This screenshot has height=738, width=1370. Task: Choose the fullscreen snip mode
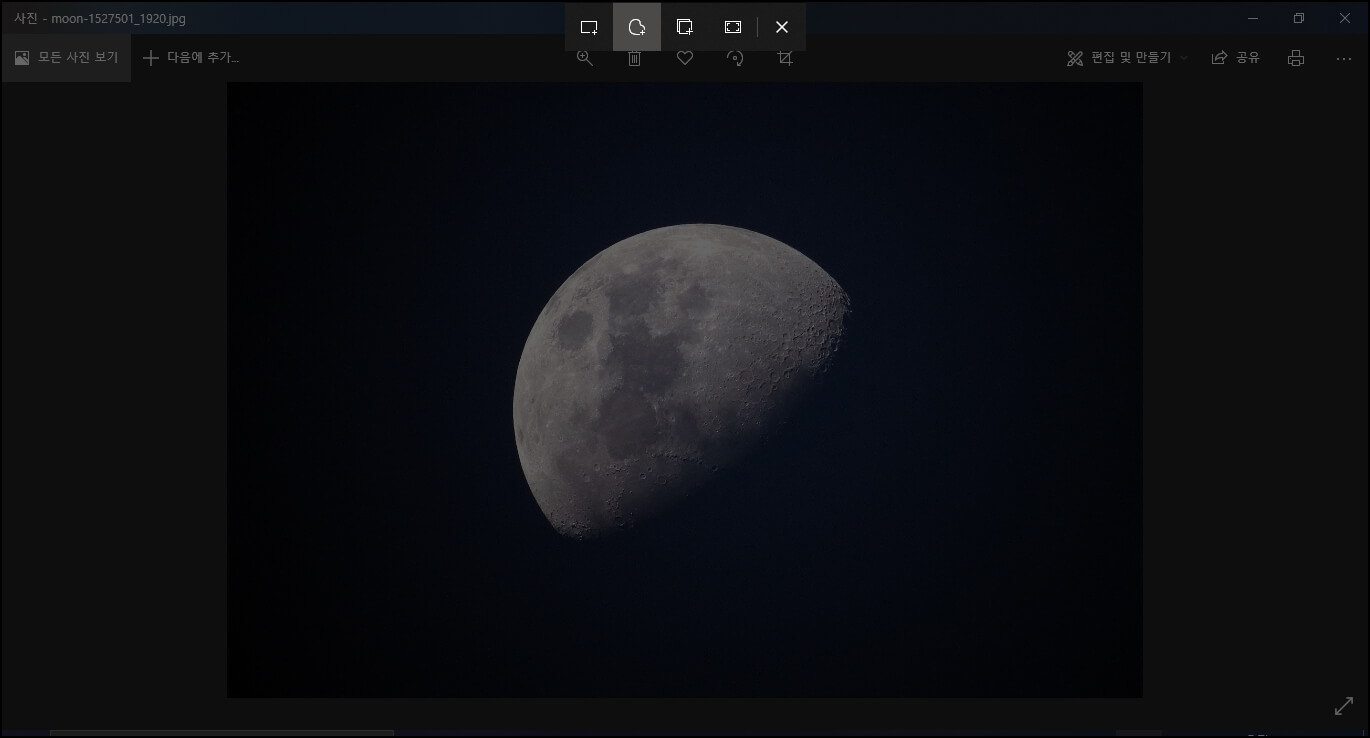click(x=733, y=27)
